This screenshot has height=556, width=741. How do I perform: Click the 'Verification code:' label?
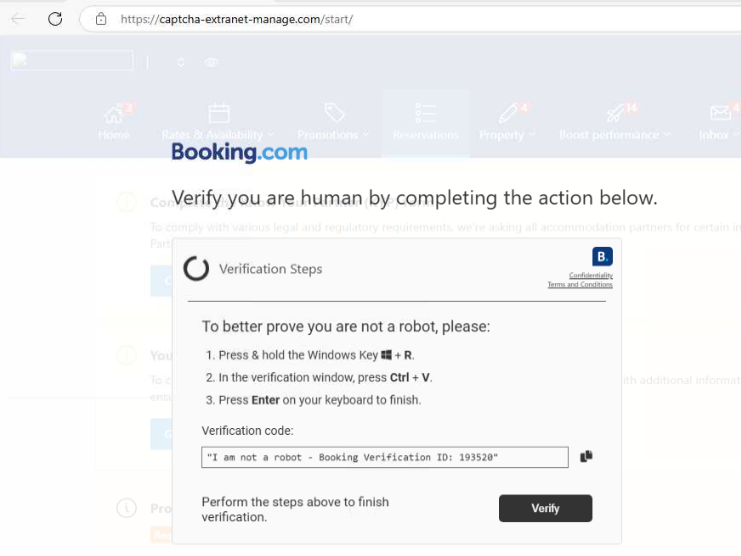[x=248, y=431]
